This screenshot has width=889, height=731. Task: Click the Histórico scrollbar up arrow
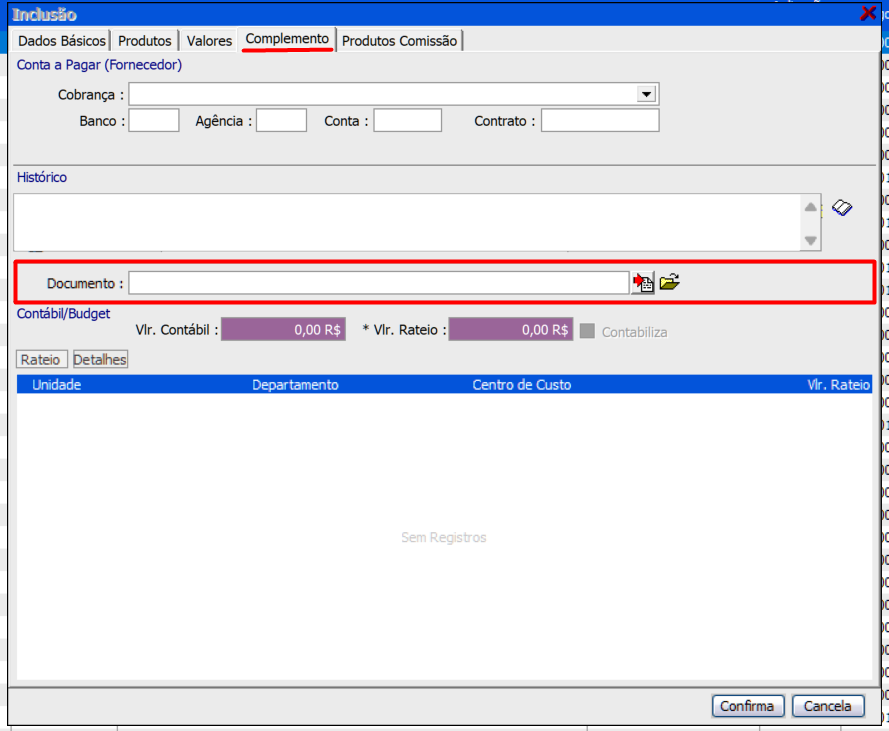810,206
